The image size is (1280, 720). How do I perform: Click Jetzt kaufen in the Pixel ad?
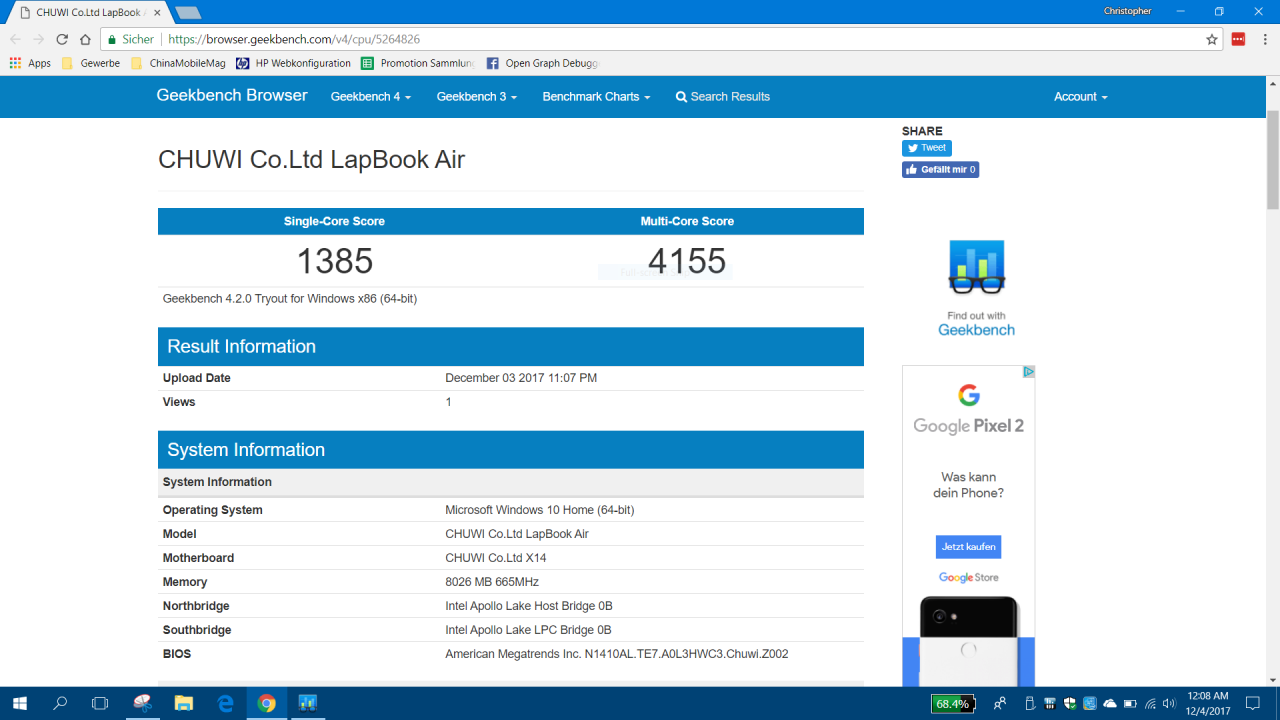pyautogui.click(x=968, y=547)
